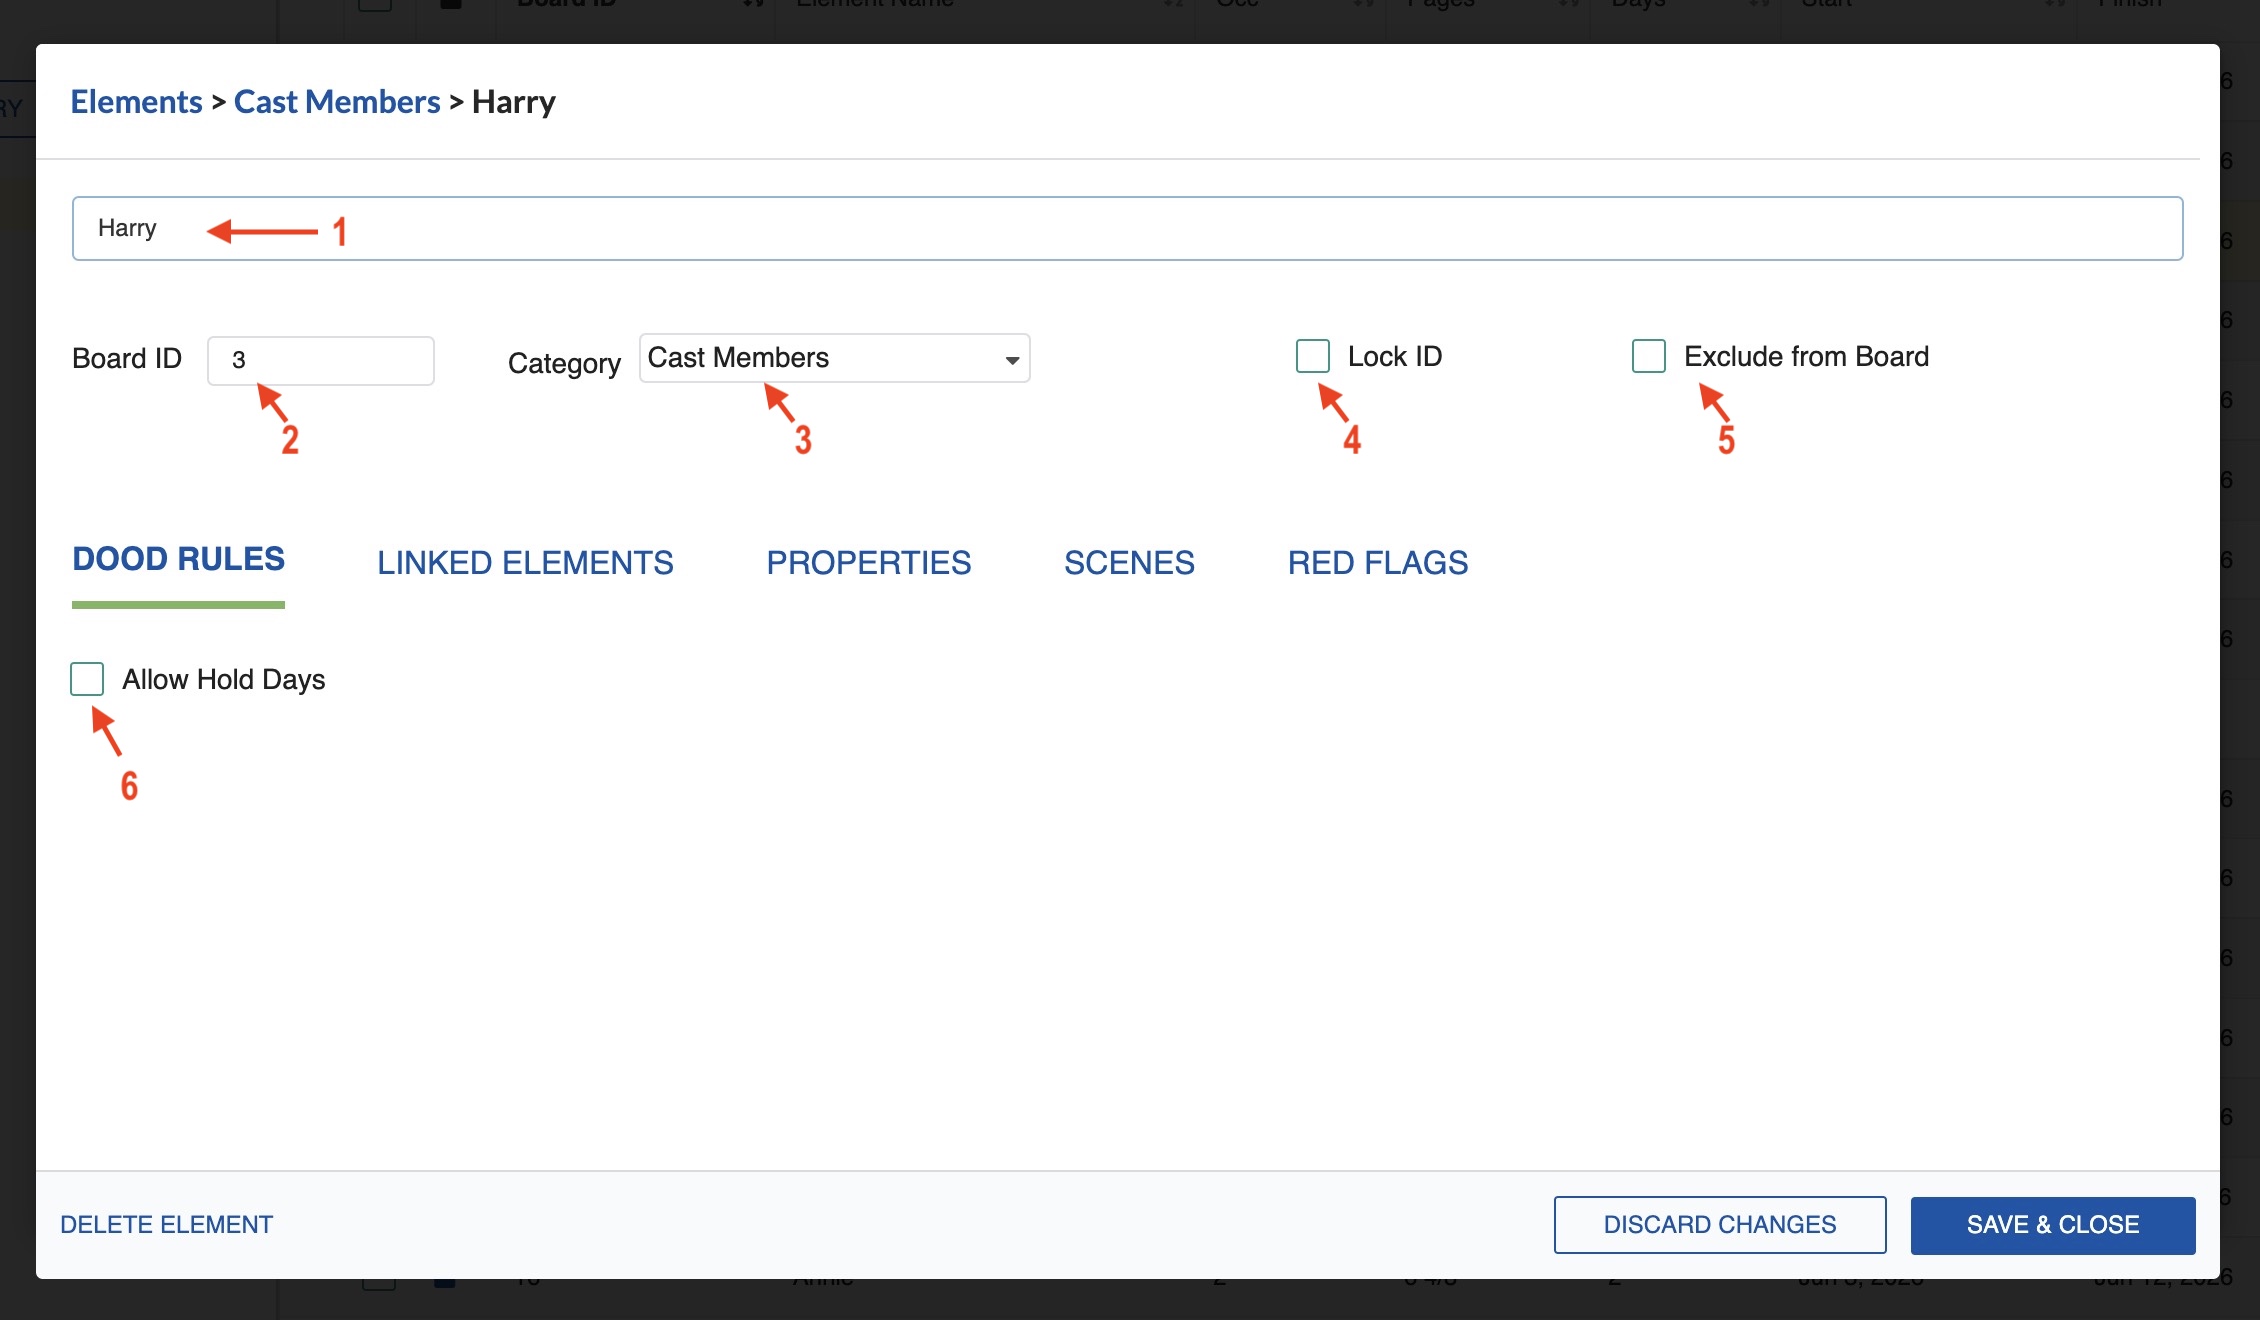Click the Category dropdown arrow
2260x1320 pixels.
point(1012,360)
